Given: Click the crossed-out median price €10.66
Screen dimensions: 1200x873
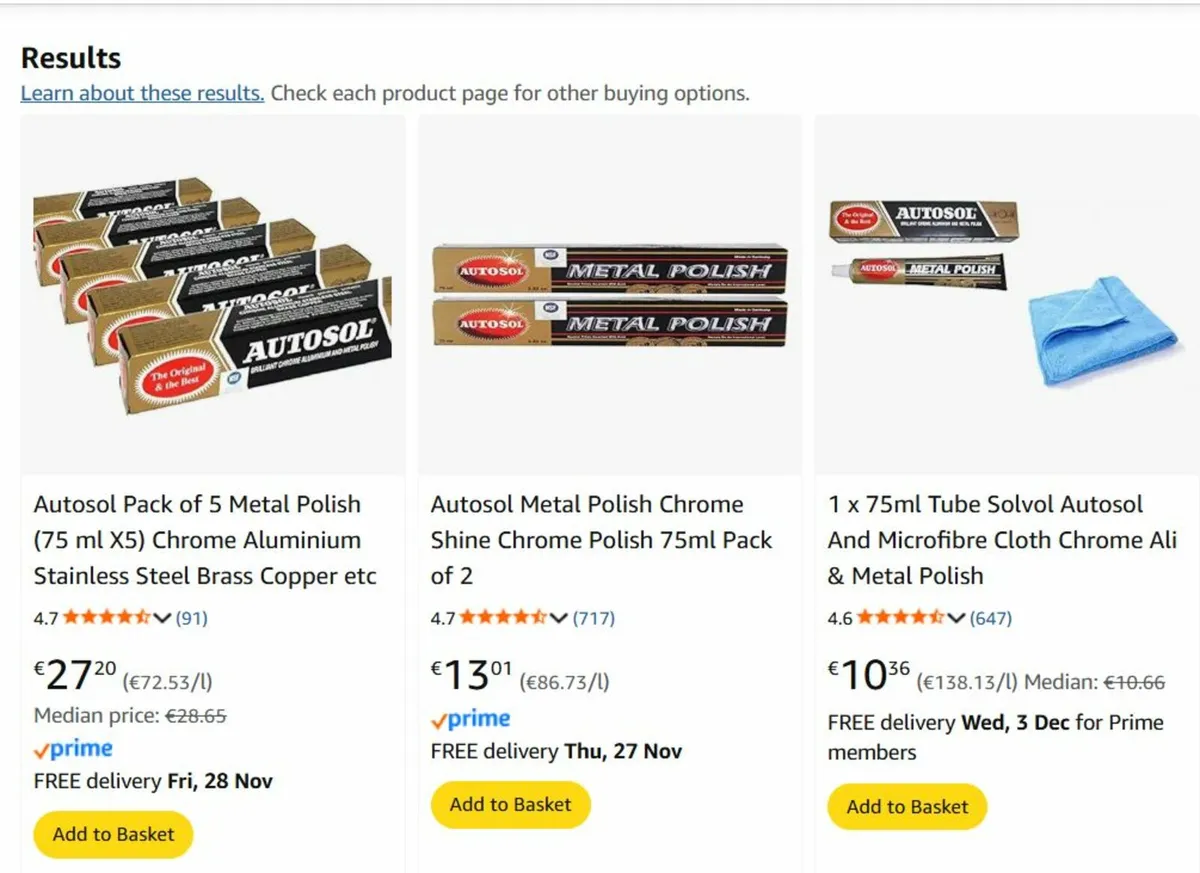Looking at the screenshot, I should click(x=1132, y=681).
